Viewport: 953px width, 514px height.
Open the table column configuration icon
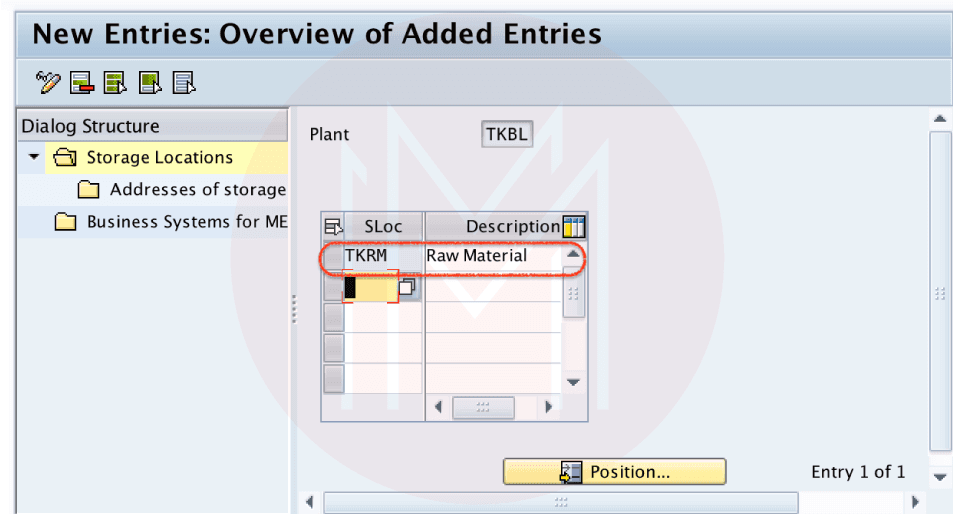[573, 227]
